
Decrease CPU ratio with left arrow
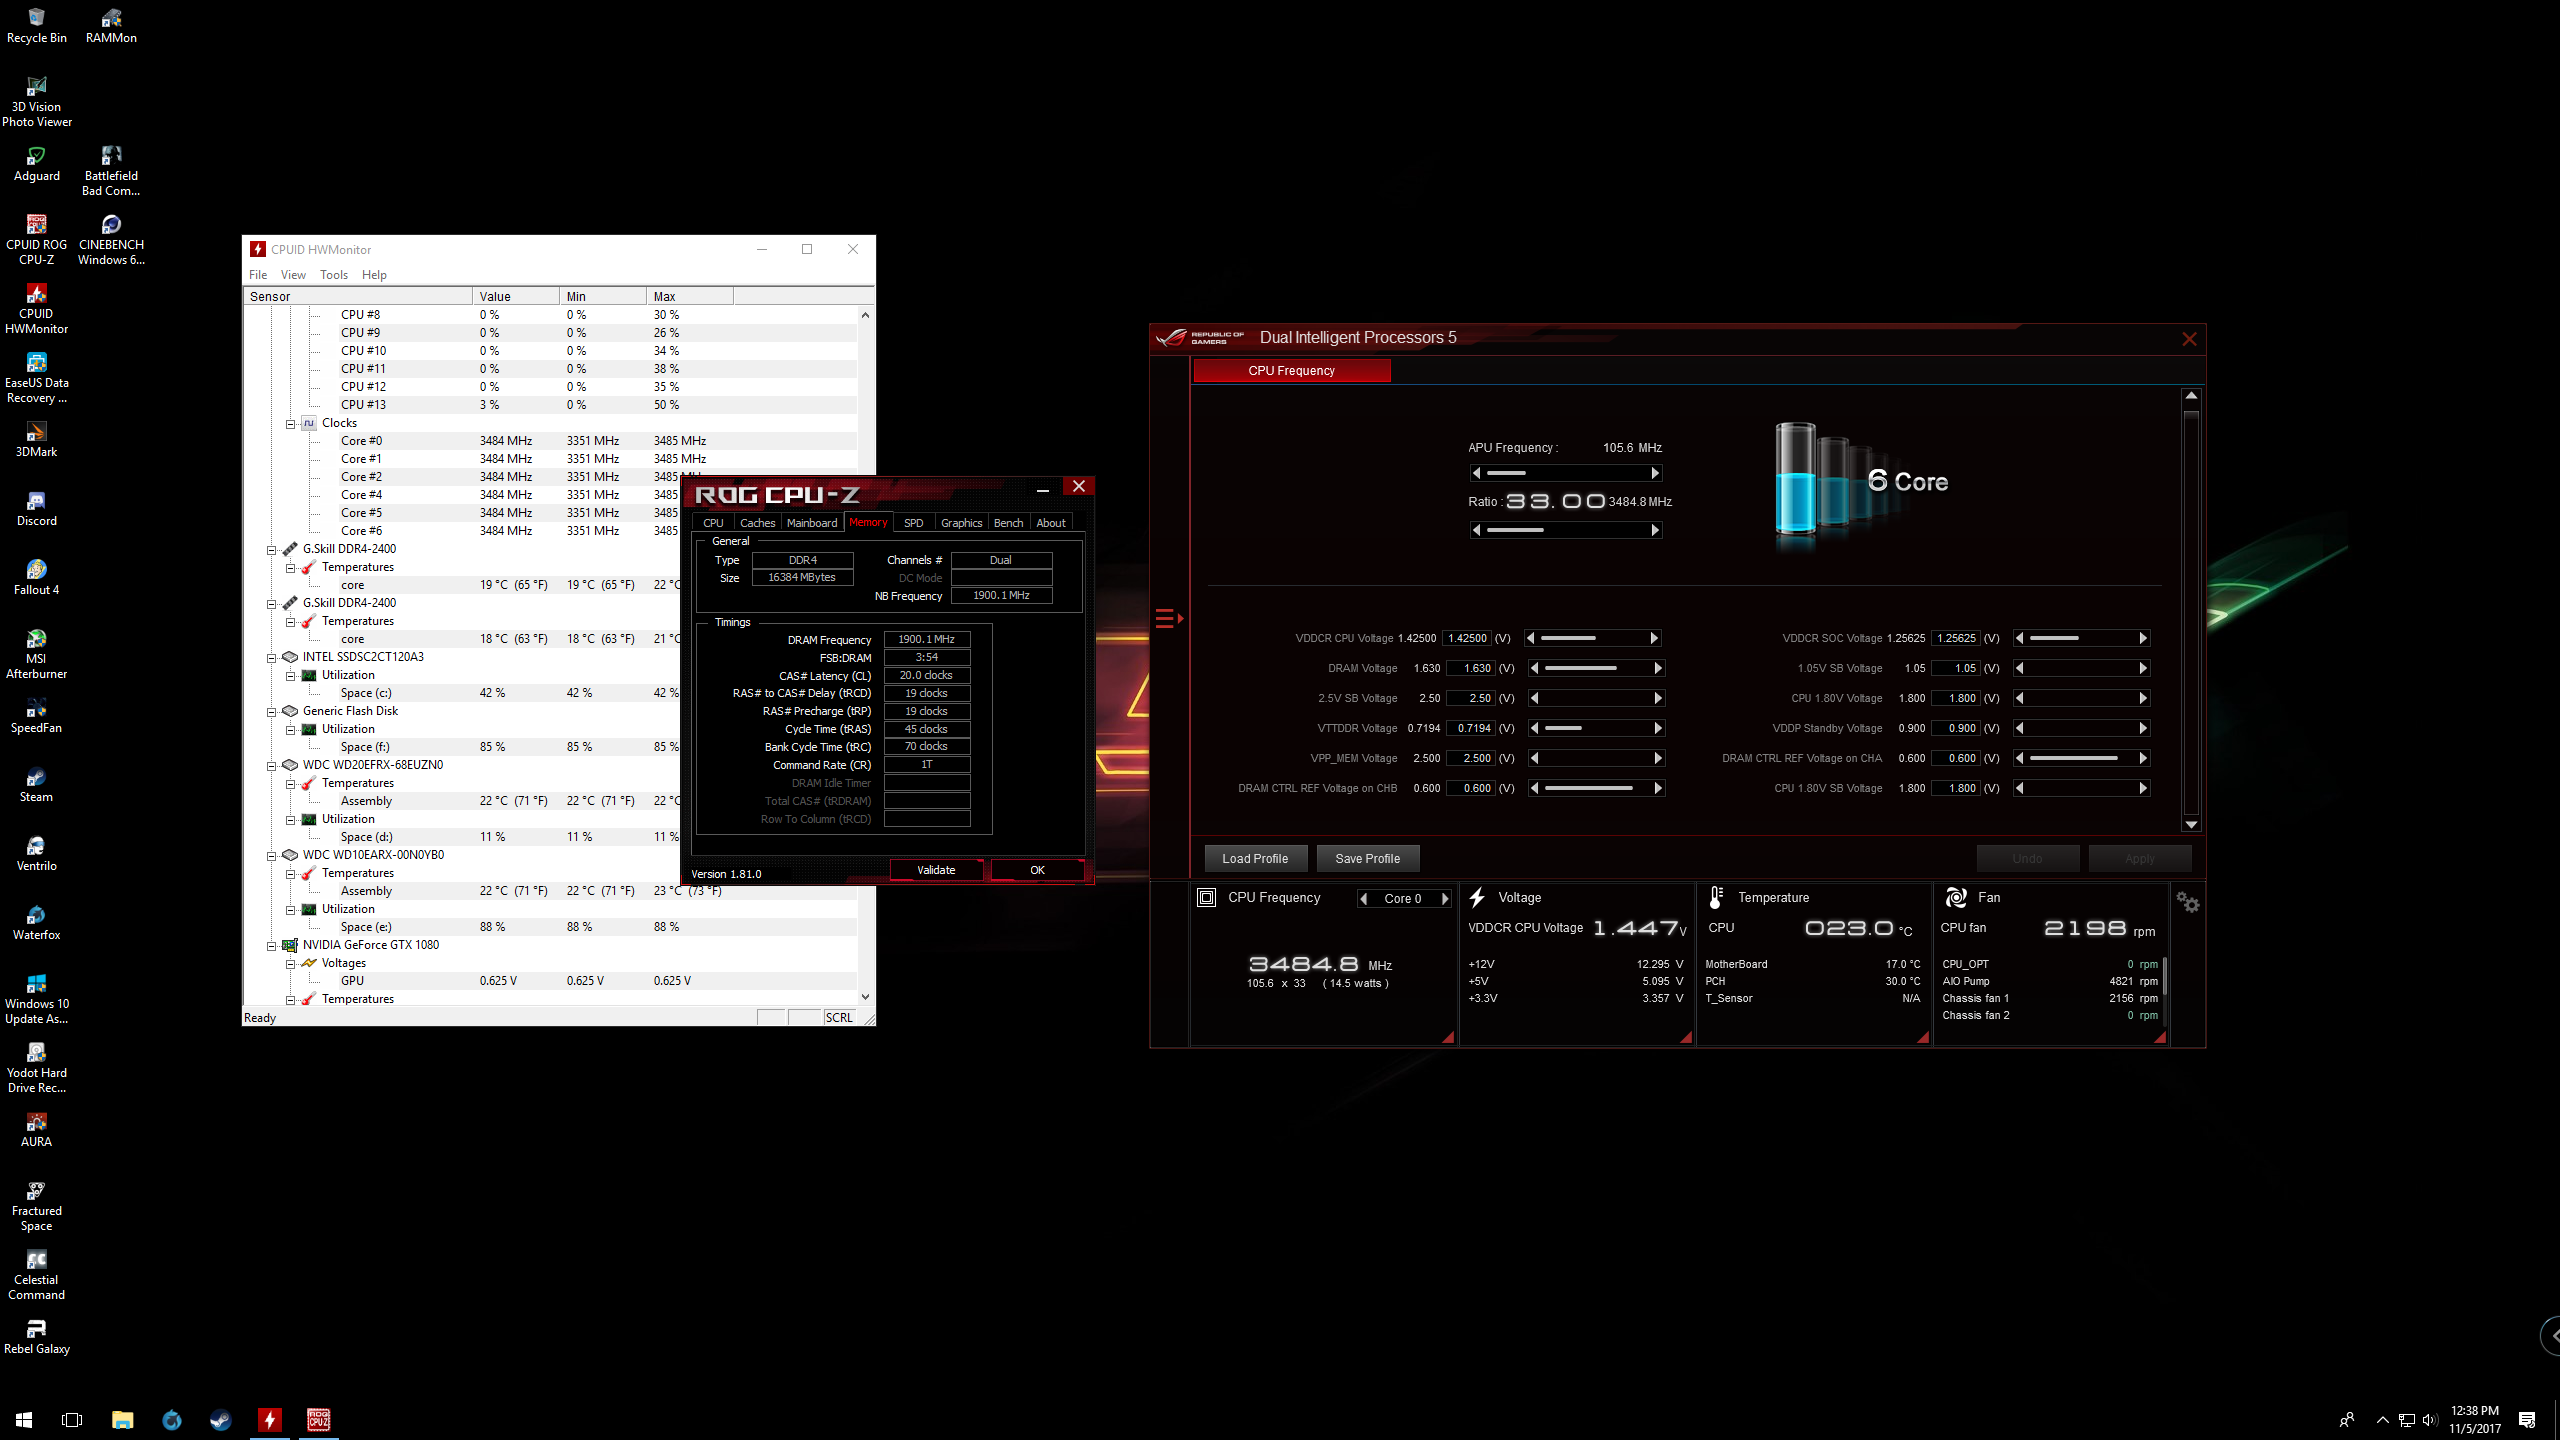point(1476,530)
